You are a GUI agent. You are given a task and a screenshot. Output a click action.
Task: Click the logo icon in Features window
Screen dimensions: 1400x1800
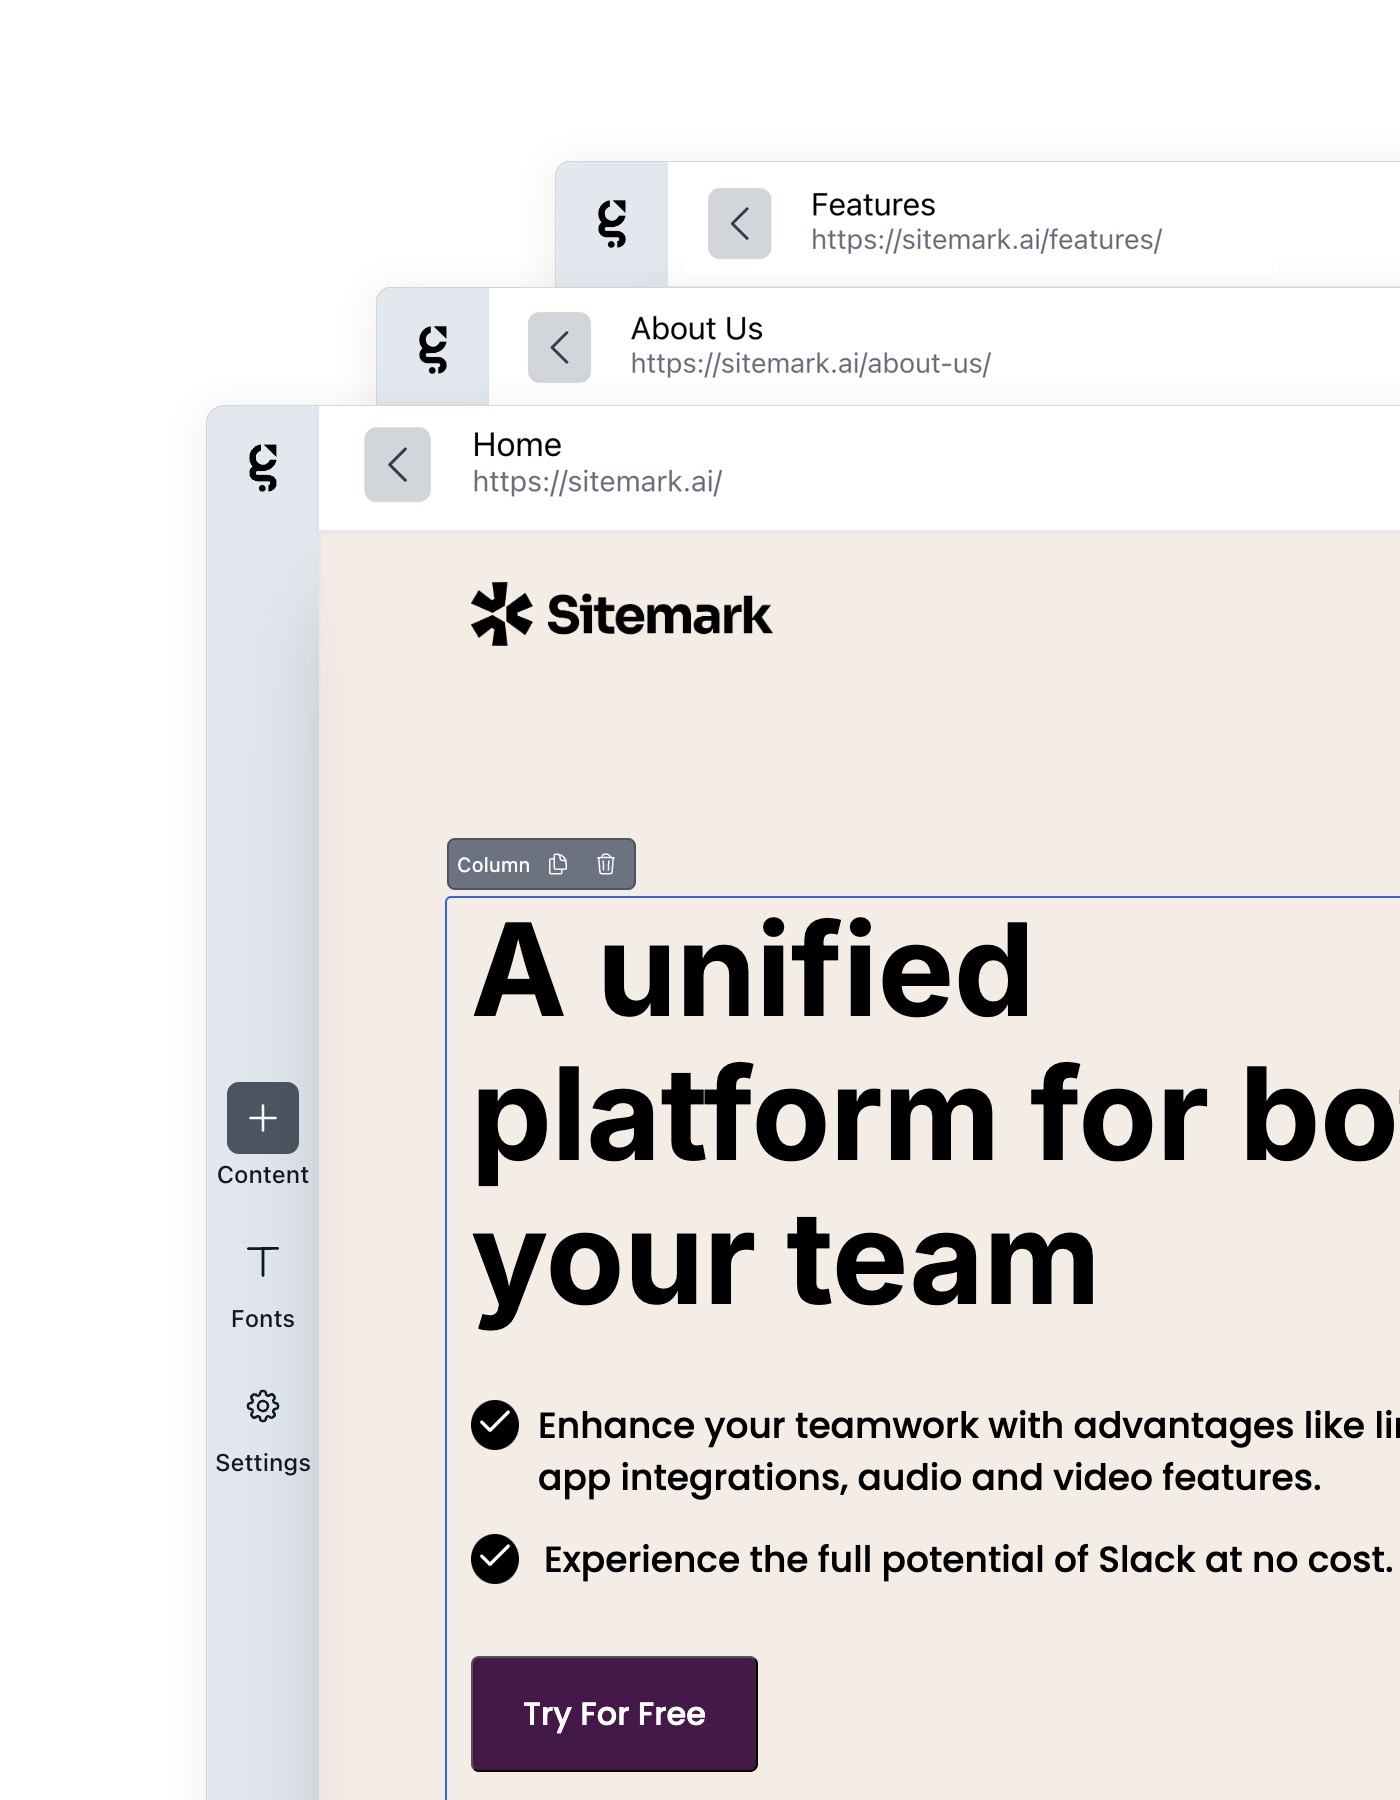pos(612,223)
